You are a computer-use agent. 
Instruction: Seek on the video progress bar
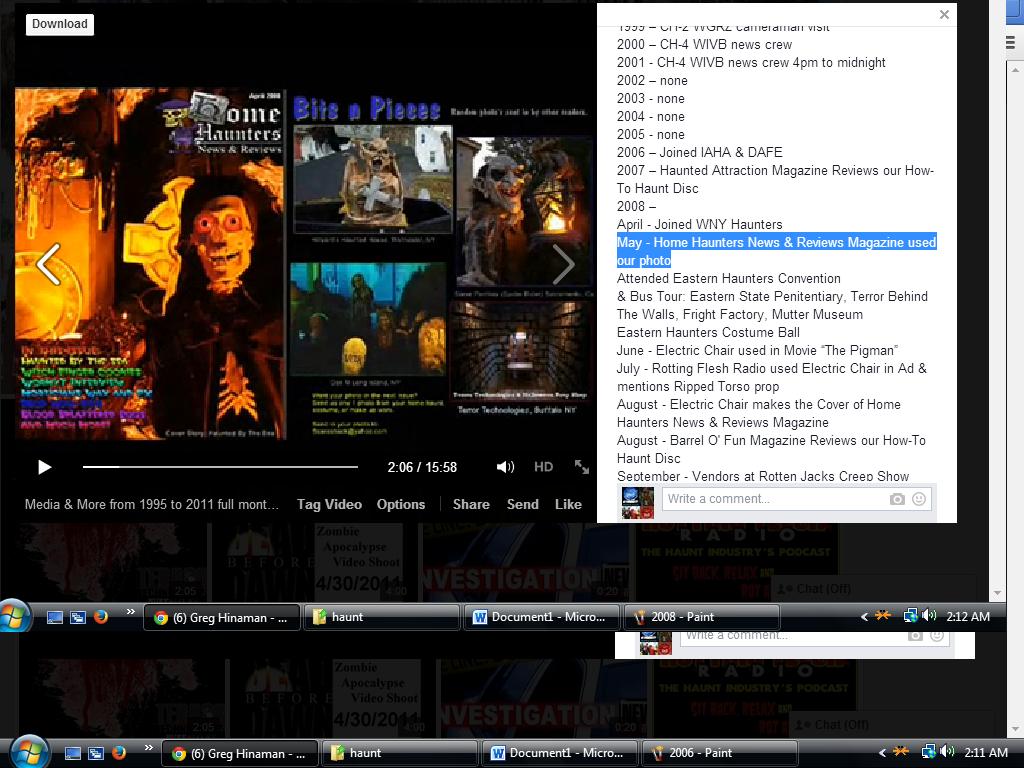[x=220, y=467]
